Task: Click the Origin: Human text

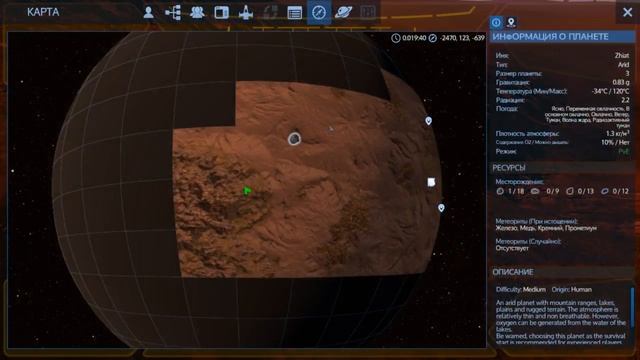Action: pos(572,289)
